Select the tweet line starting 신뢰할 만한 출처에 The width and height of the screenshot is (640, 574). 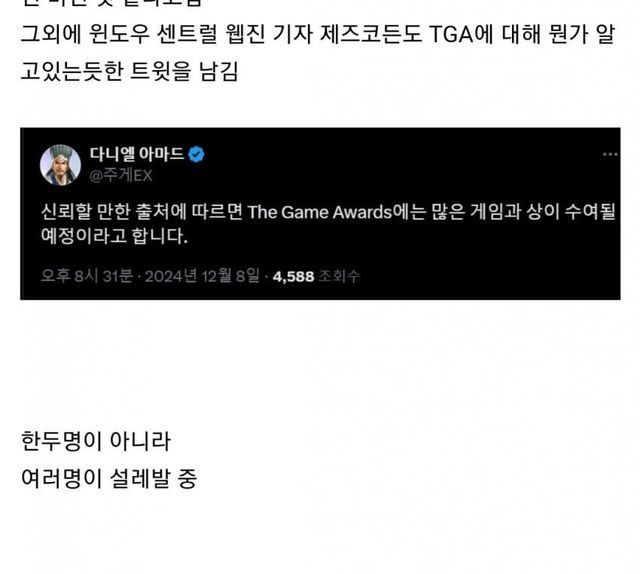[328, 212]
